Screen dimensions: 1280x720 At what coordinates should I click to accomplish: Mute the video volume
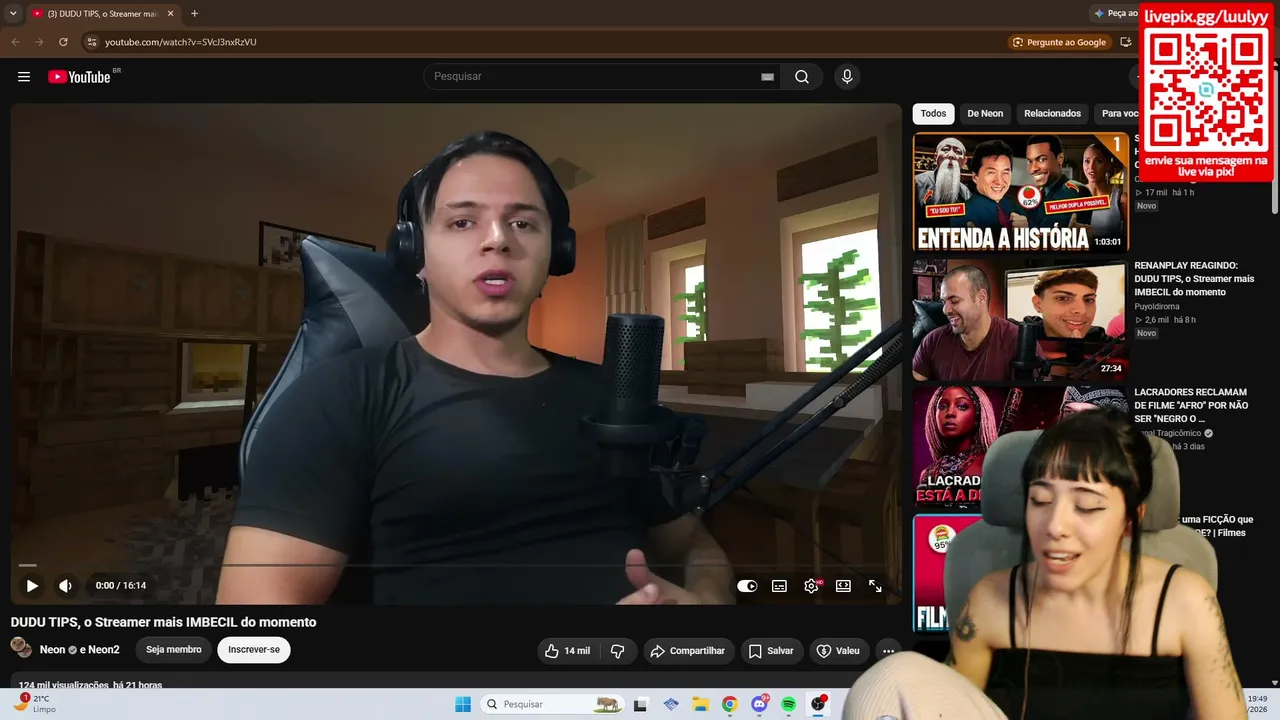pos(65,586)
